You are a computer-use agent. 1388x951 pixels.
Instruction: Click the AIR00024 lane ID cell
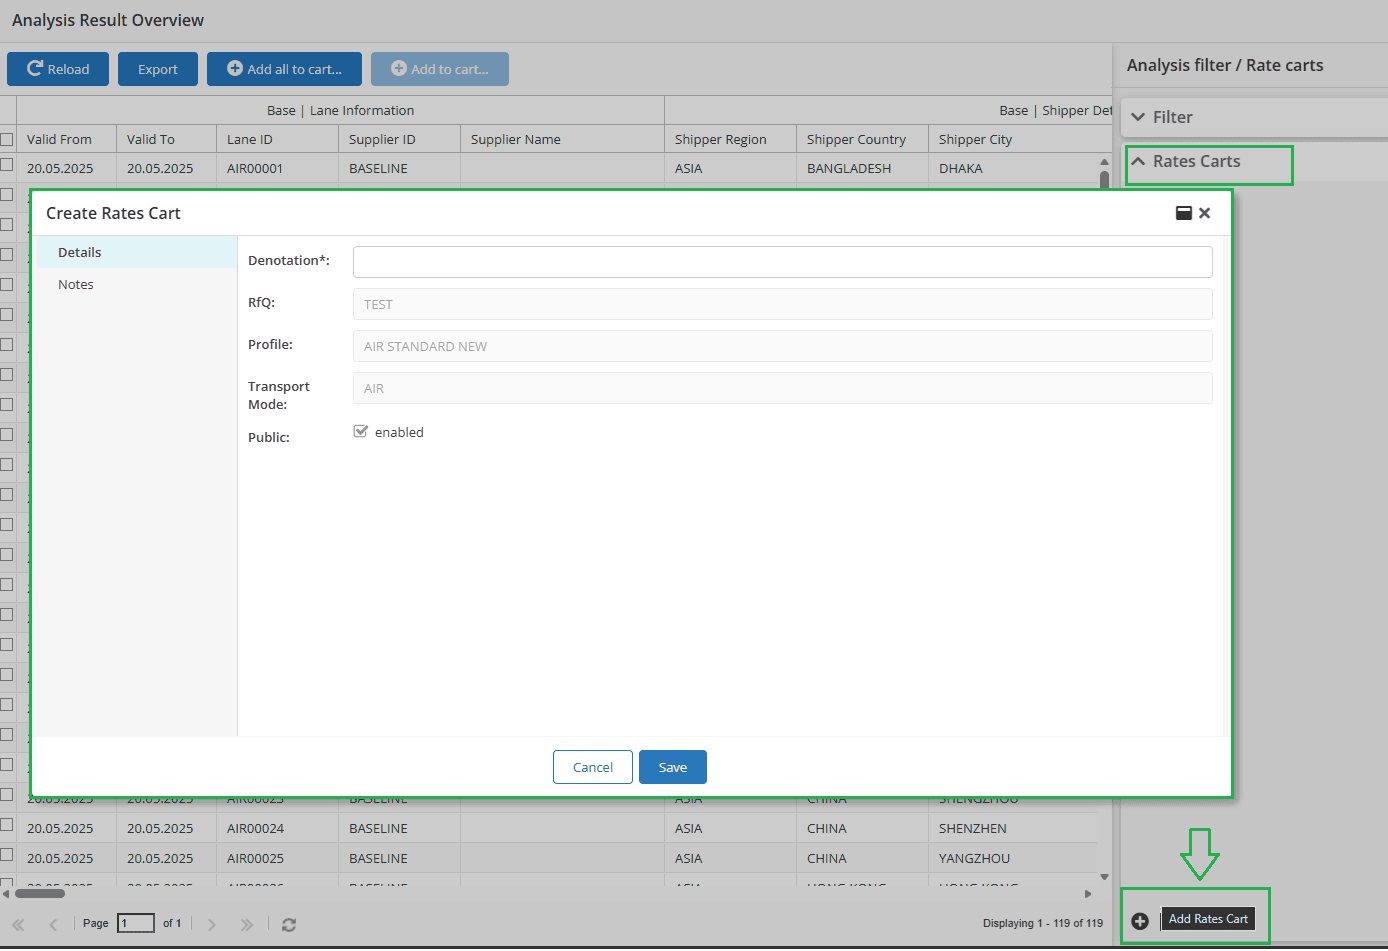(278, 828)
